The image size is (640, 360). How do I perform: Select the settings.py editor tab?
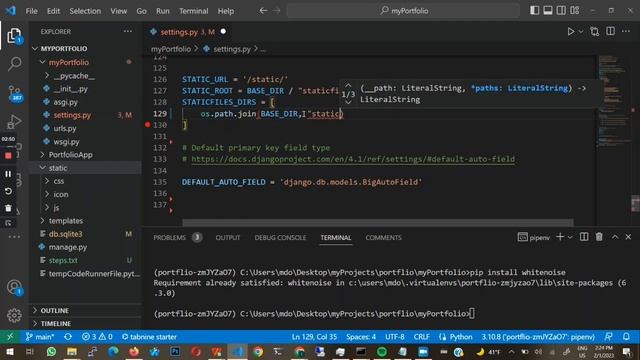click(187, 32)
